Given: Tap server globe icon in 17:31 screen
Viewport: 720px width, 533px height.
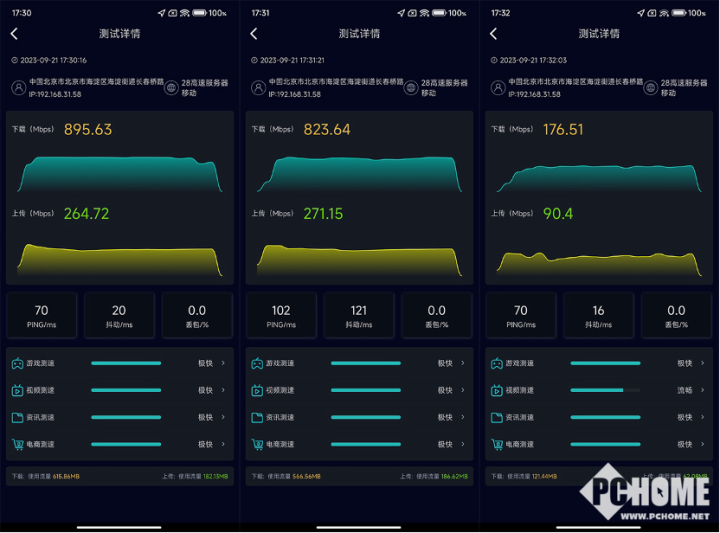Looking at the screenshot, I should click(411, 87).
